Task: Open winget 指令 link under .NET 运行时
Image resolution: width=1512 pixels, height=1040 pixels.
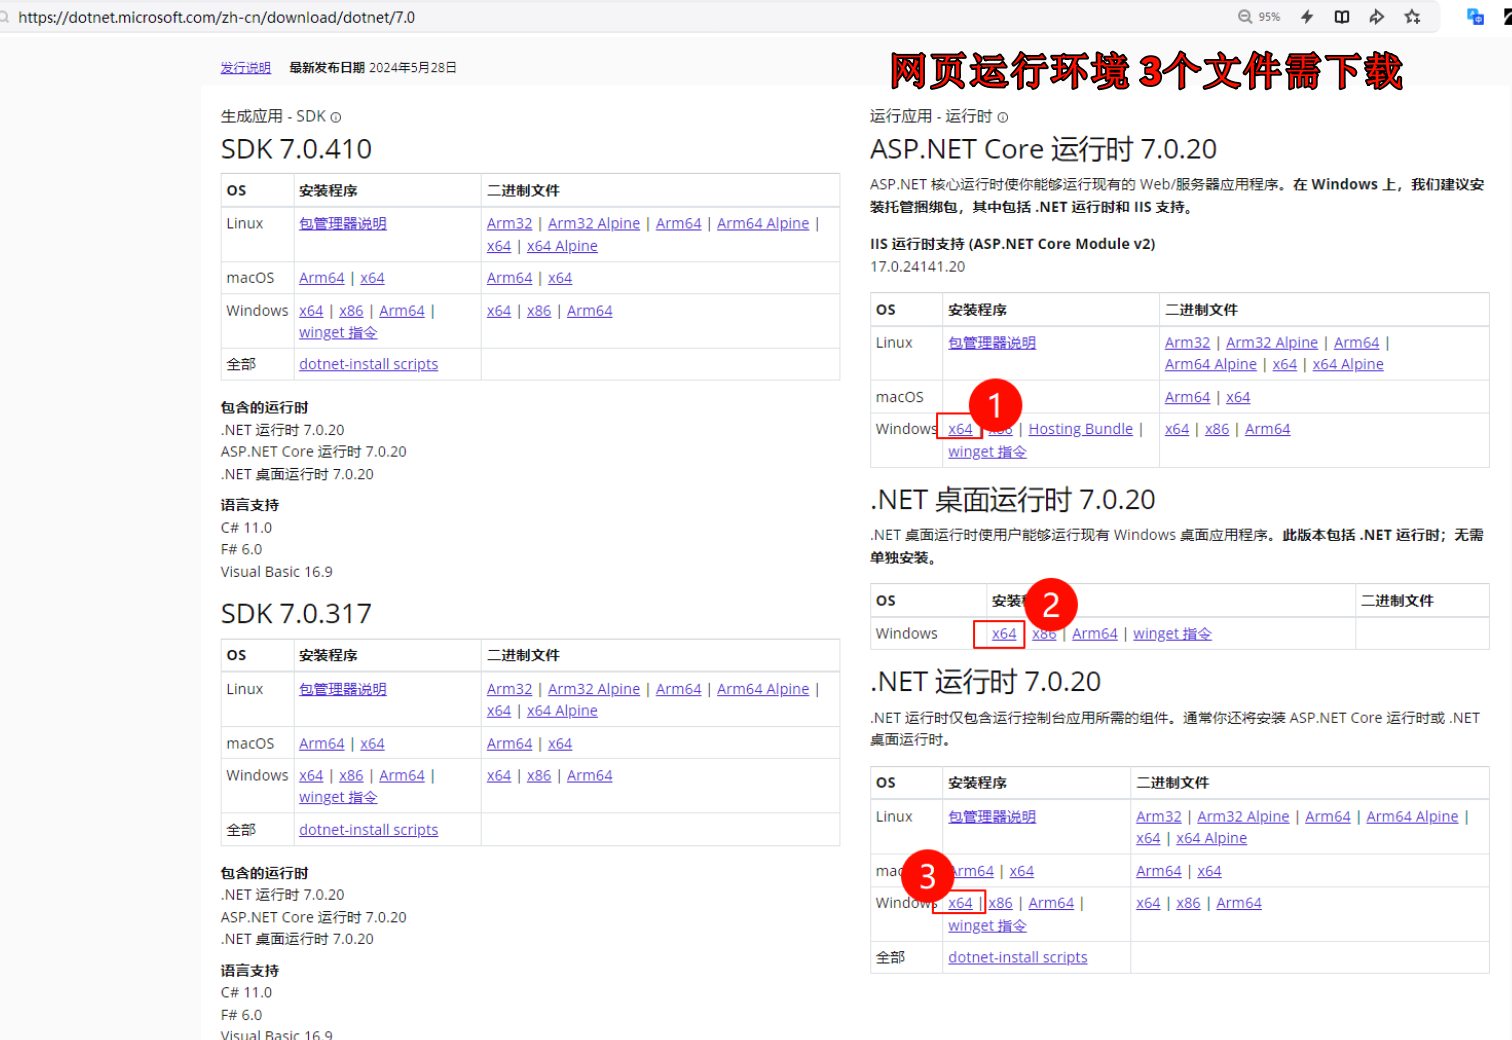Action: pos(987,926)
